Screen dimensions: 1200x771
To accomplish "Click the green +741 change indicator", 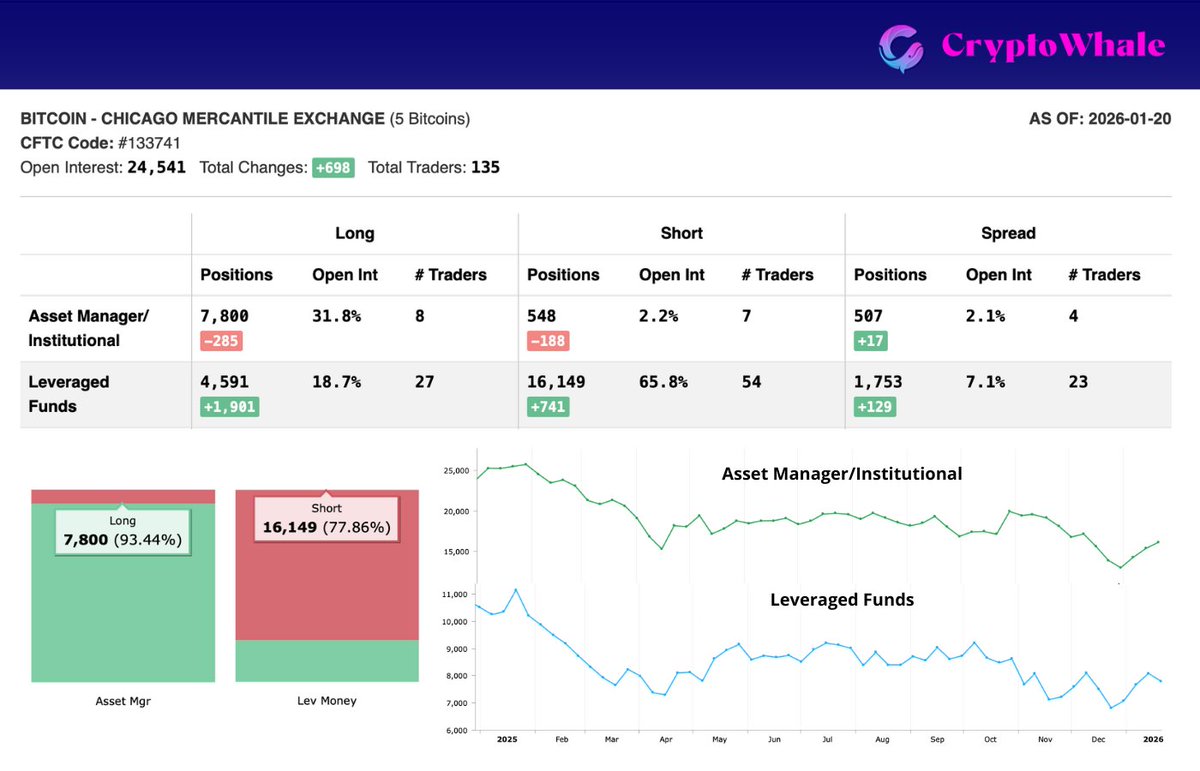I will pyautogui.click(x=548, y=406).
